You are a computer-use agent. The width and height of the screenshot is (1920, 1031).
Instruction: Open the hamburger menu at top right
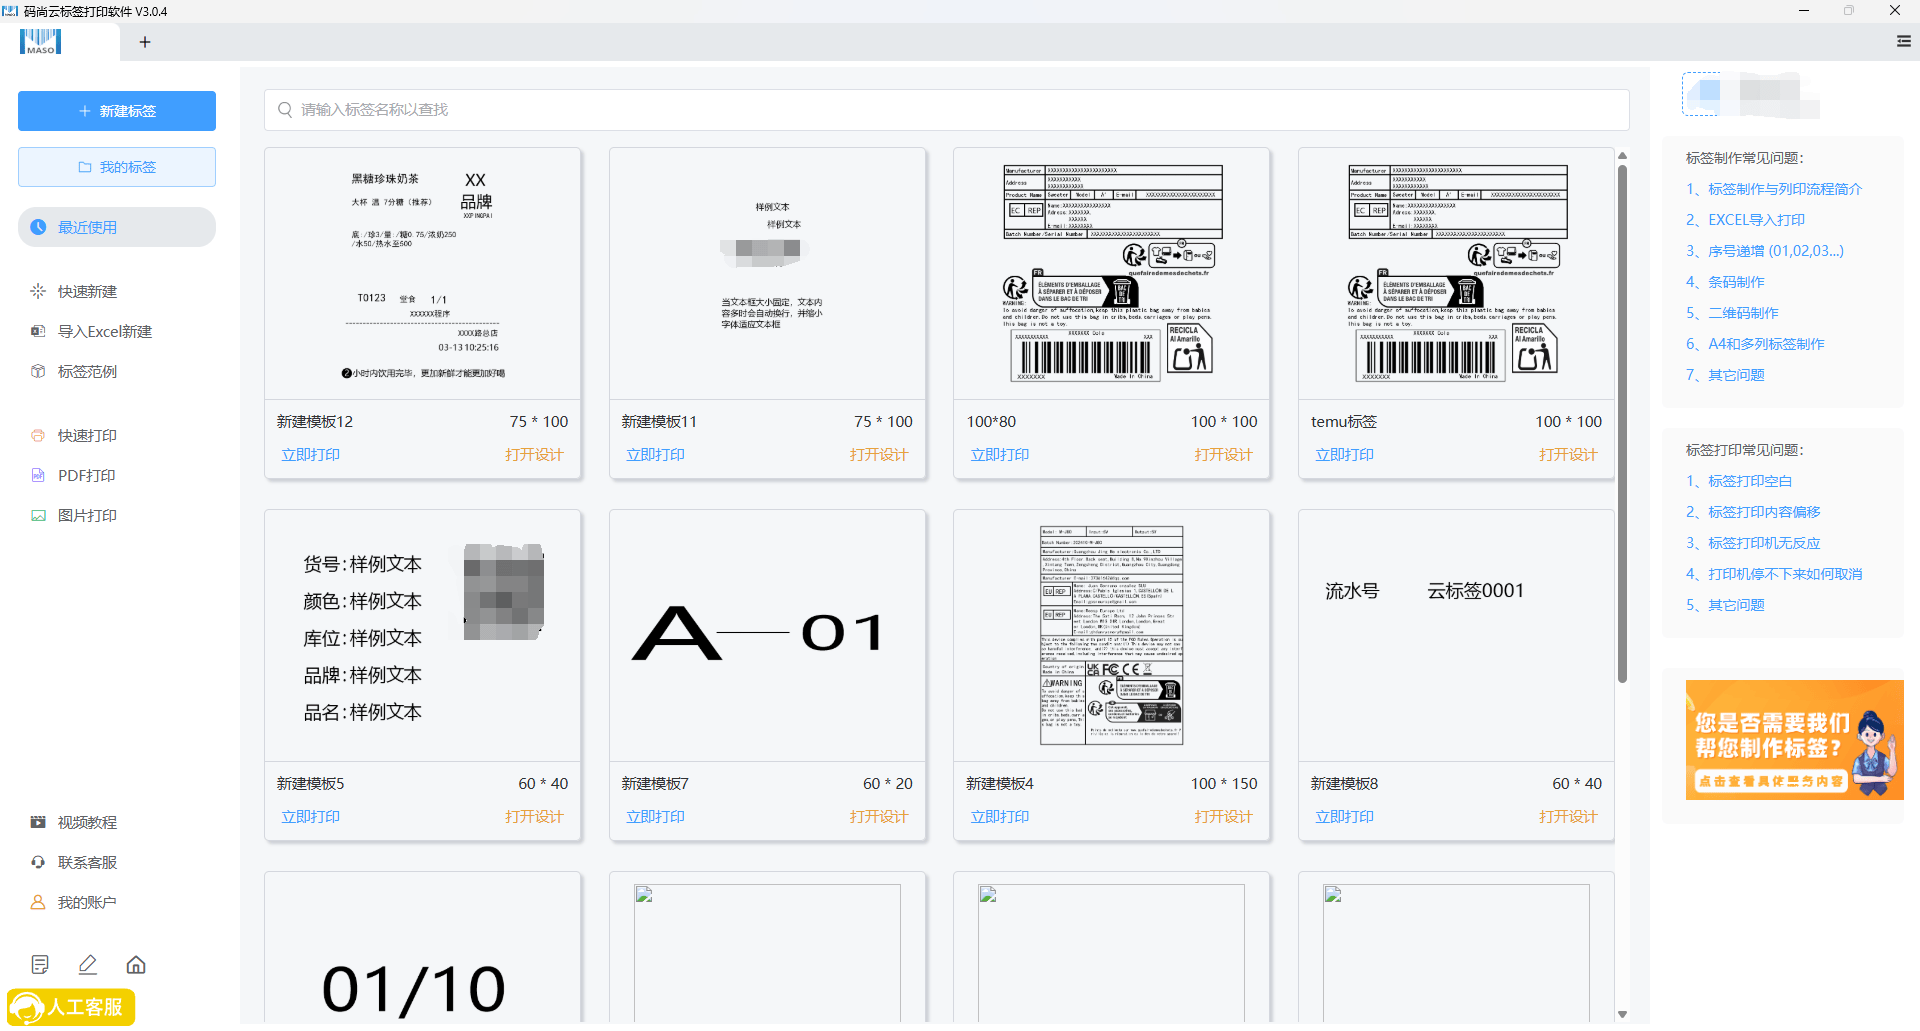point(1904,41)
